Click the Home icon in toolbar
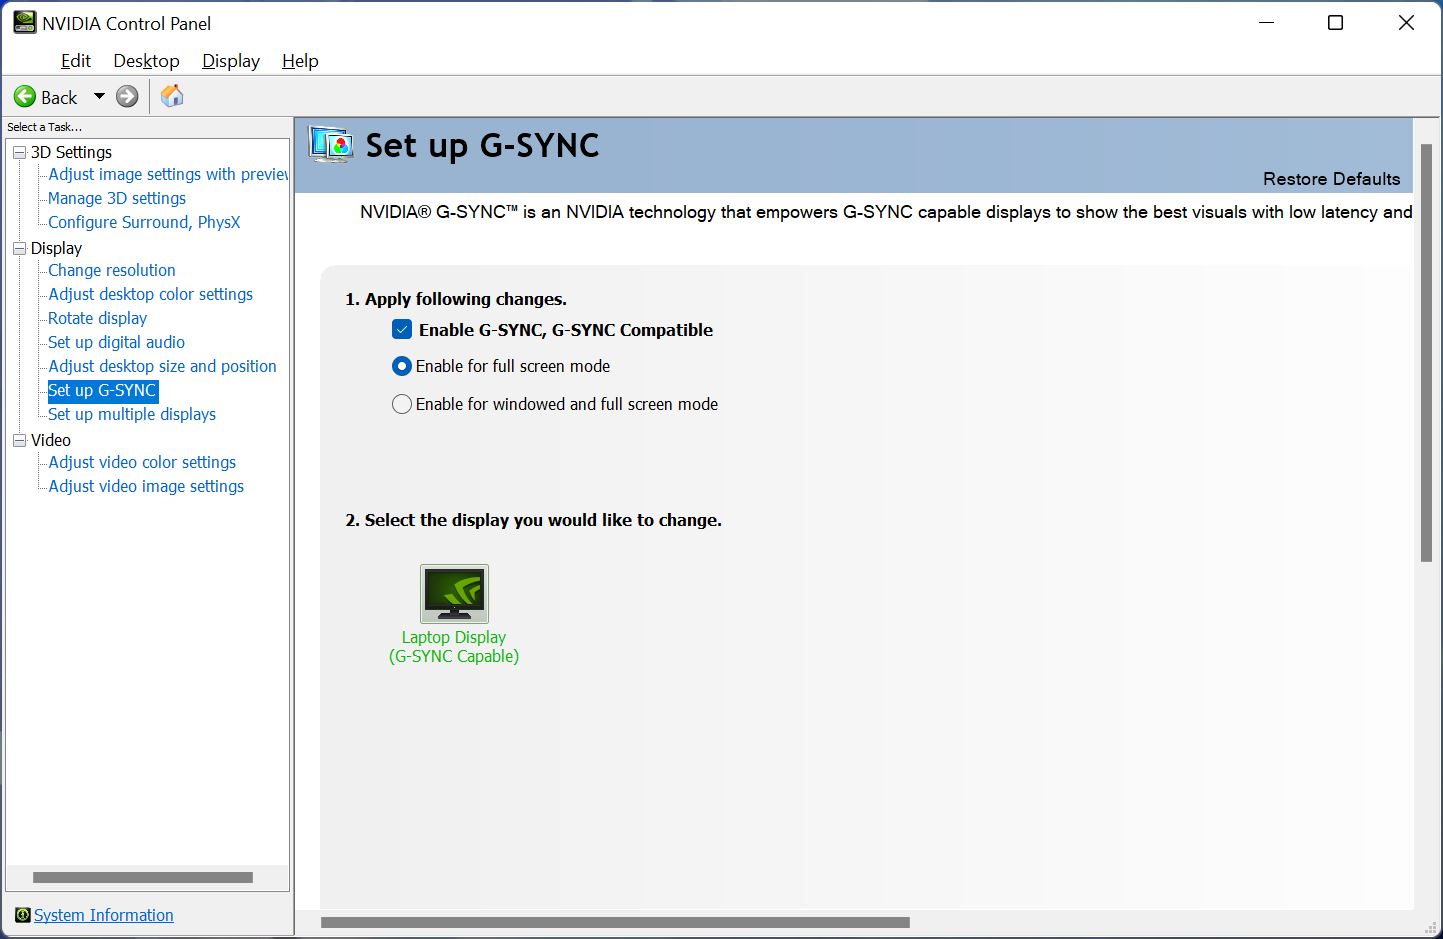 click(x=172, y=96)
